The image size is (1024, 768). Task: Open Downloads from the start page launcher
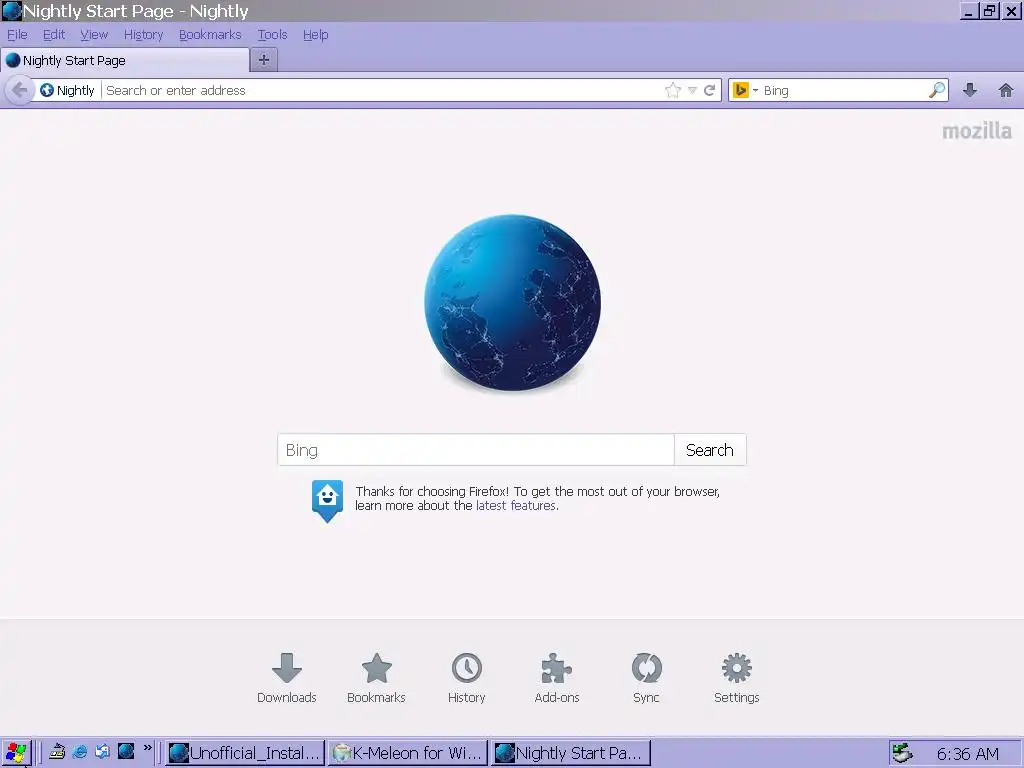287,678
